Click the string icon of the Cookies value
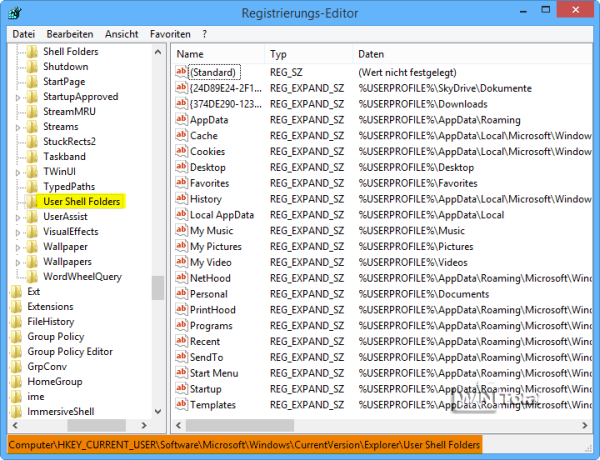Image resolution: width=600 pixels, height=460 pixels. pos(181,151)
